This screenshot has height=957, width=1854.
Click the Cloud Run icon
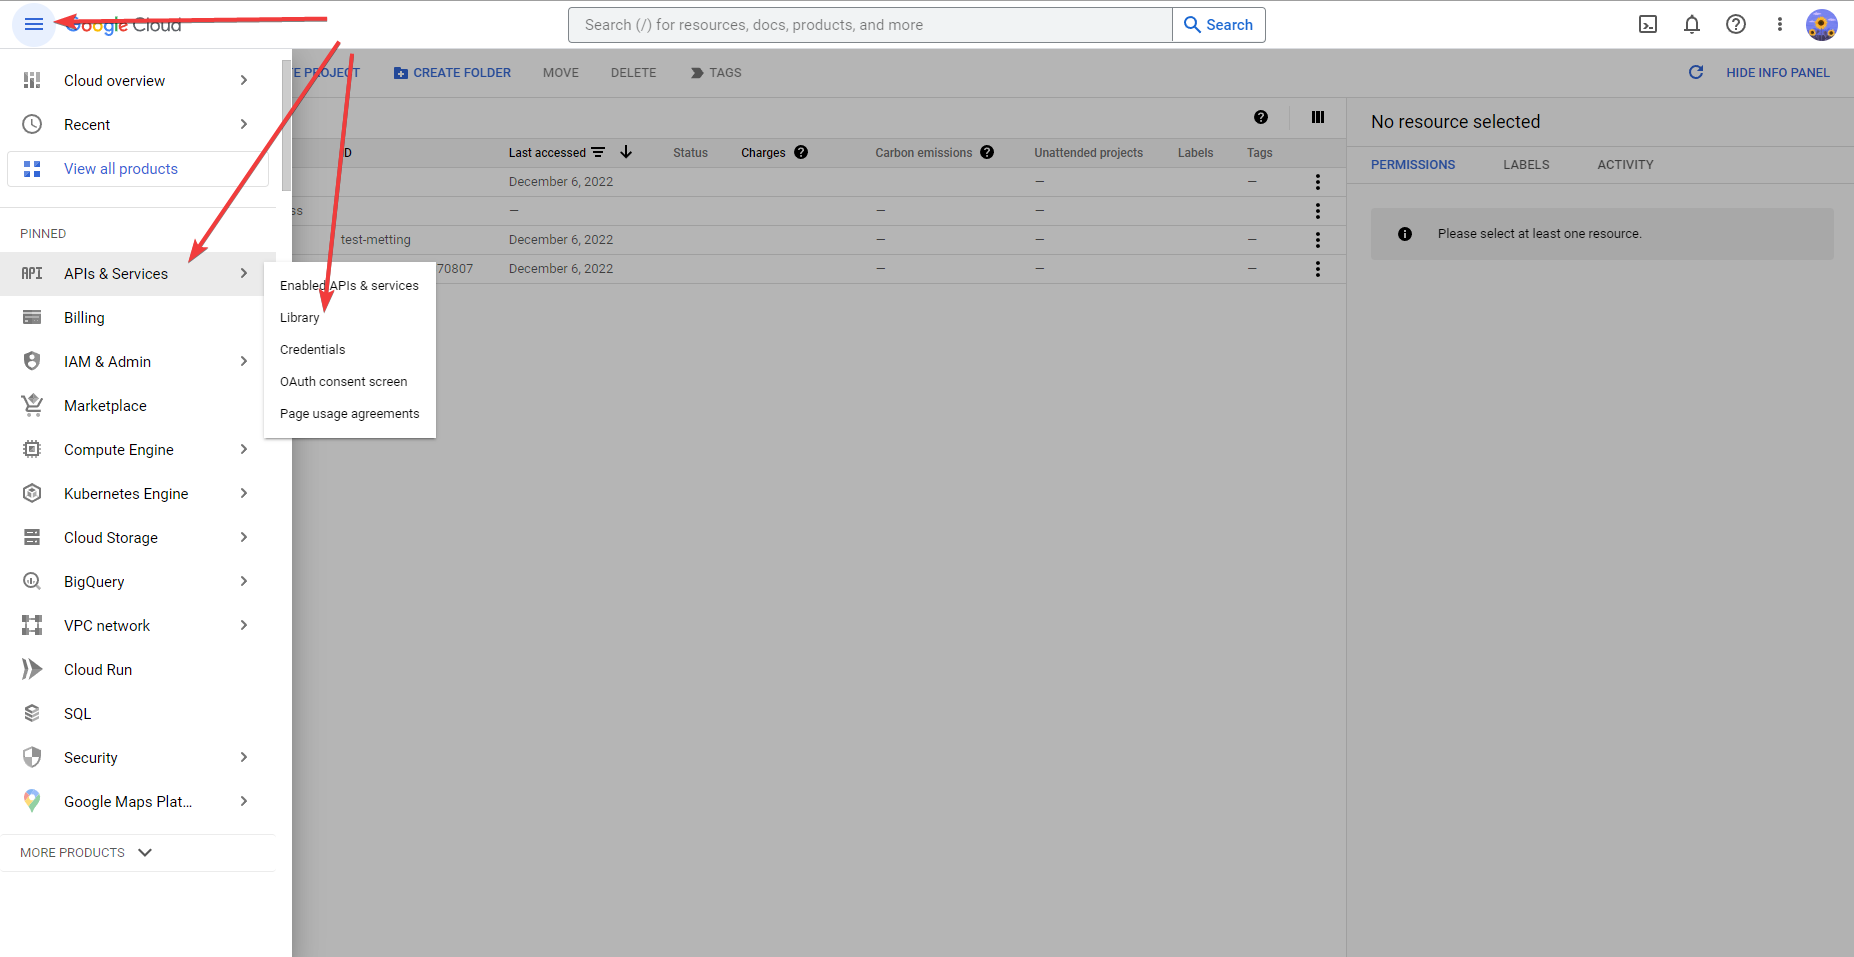click(x=32, y=669)
